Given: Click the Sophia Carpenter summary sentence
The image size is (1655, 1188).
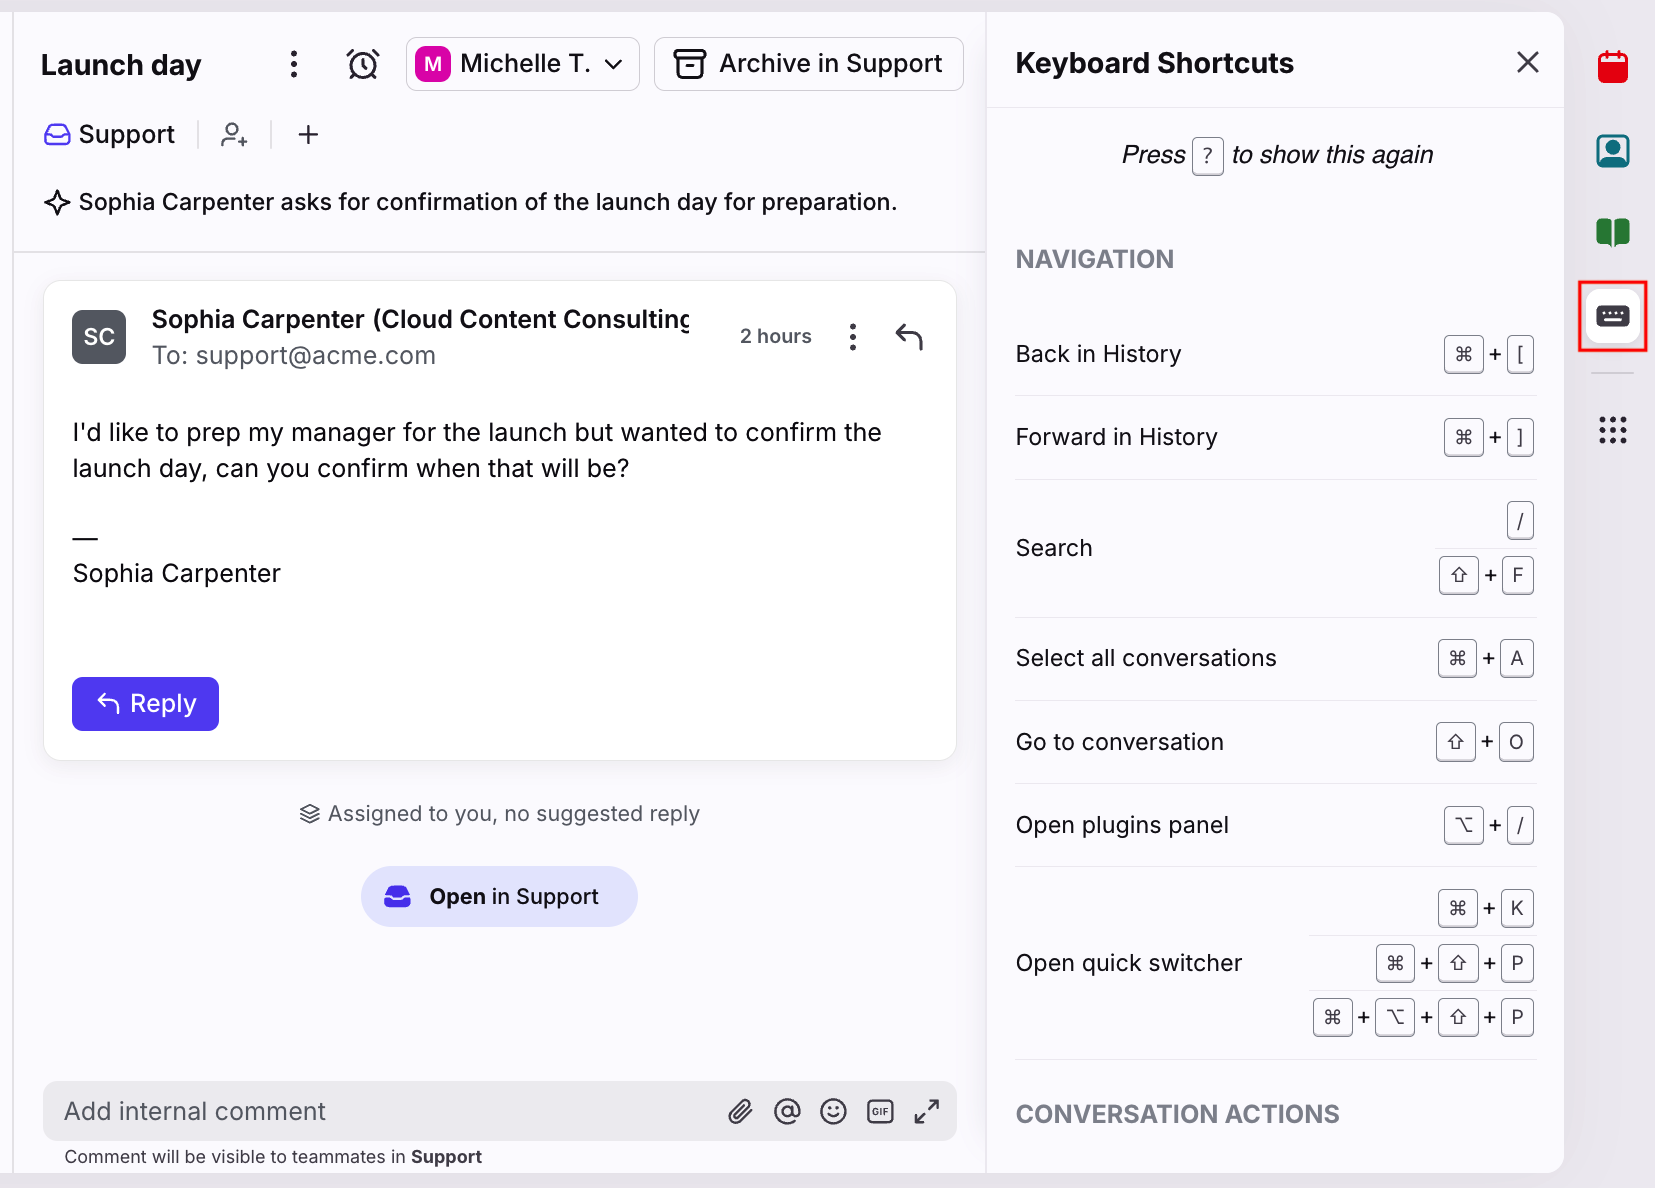Looking at the screenshot, I should click(x=487, y=202).
